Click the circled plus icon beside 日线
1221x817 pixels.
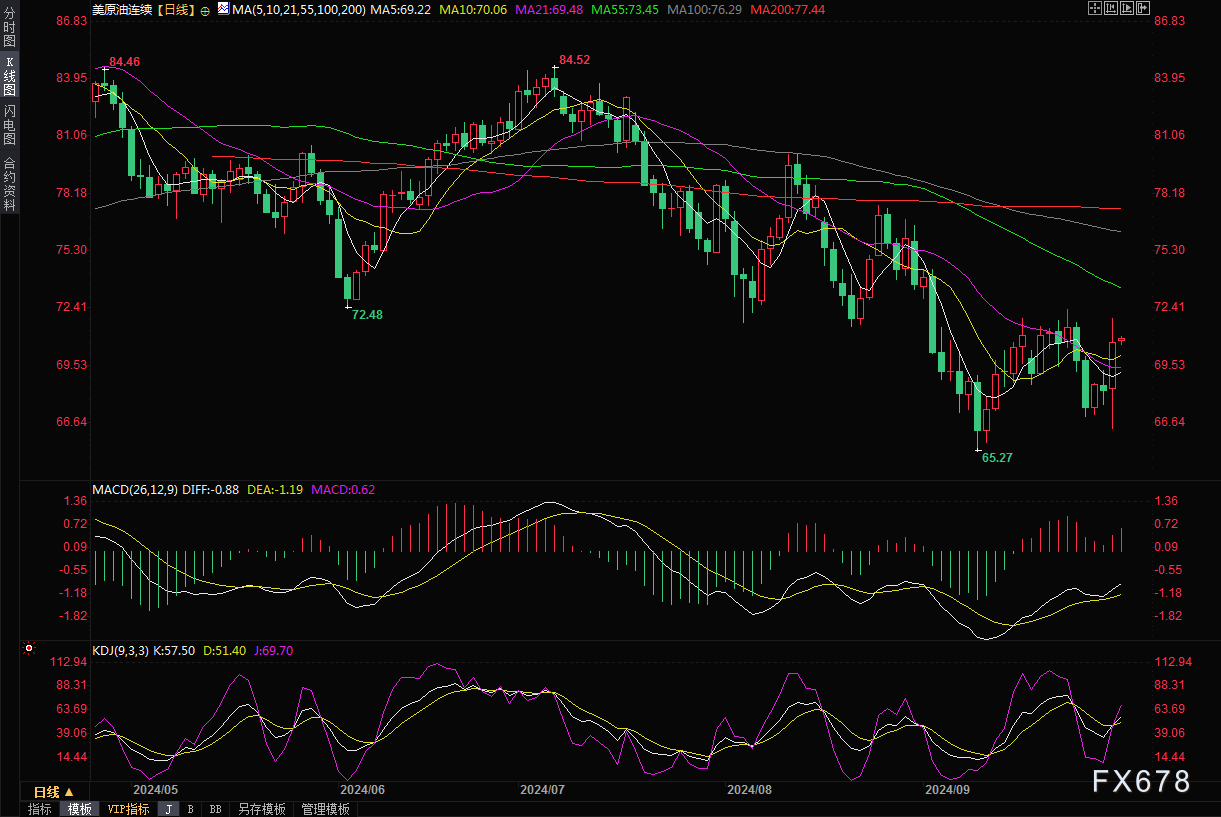pyautogui.click(x=205, y=9)
